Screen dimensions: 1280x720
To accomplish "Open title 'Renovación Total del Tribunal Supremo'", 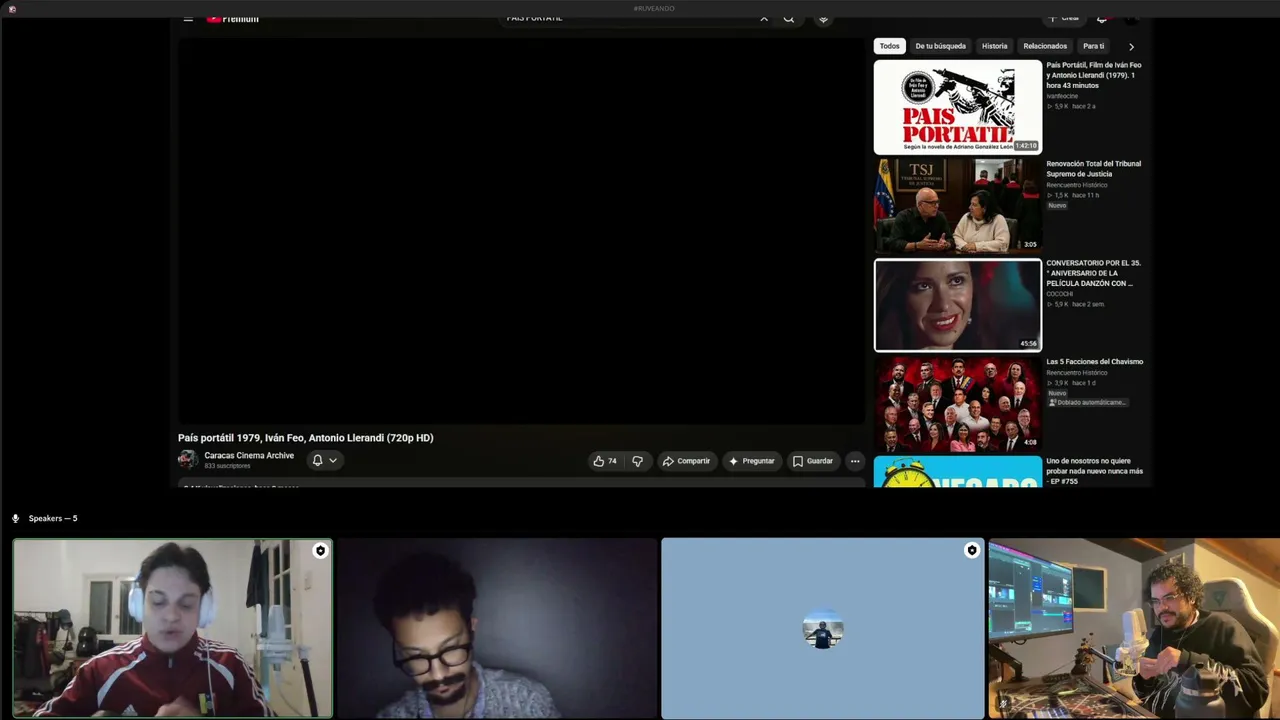I will point(1094,169).
